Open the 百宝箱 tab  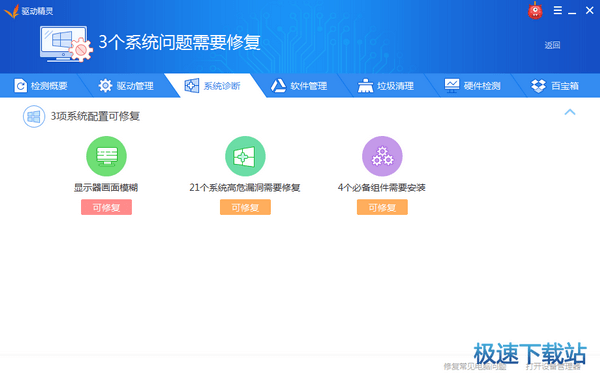click(x=555, y=86)
